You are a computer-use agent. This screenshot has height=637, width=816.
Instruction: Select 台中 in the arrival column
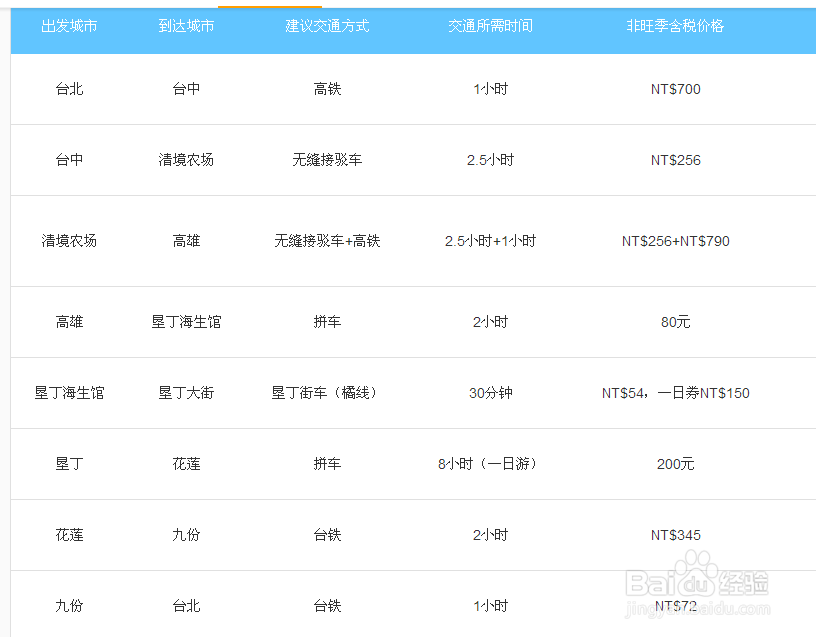(x=186, y=89)
